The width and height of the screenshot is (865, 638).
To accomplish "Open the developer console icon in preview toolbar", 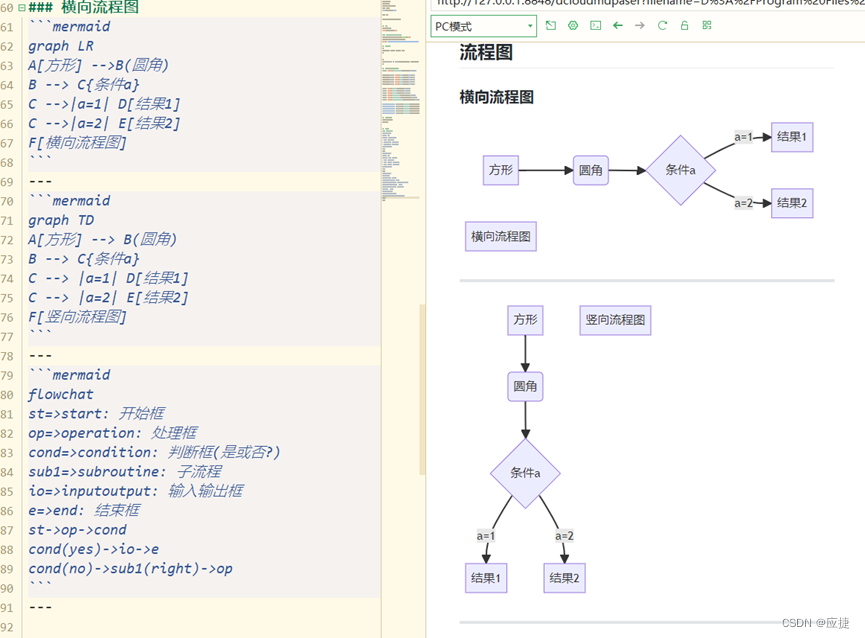I will [x=595, y=25].
